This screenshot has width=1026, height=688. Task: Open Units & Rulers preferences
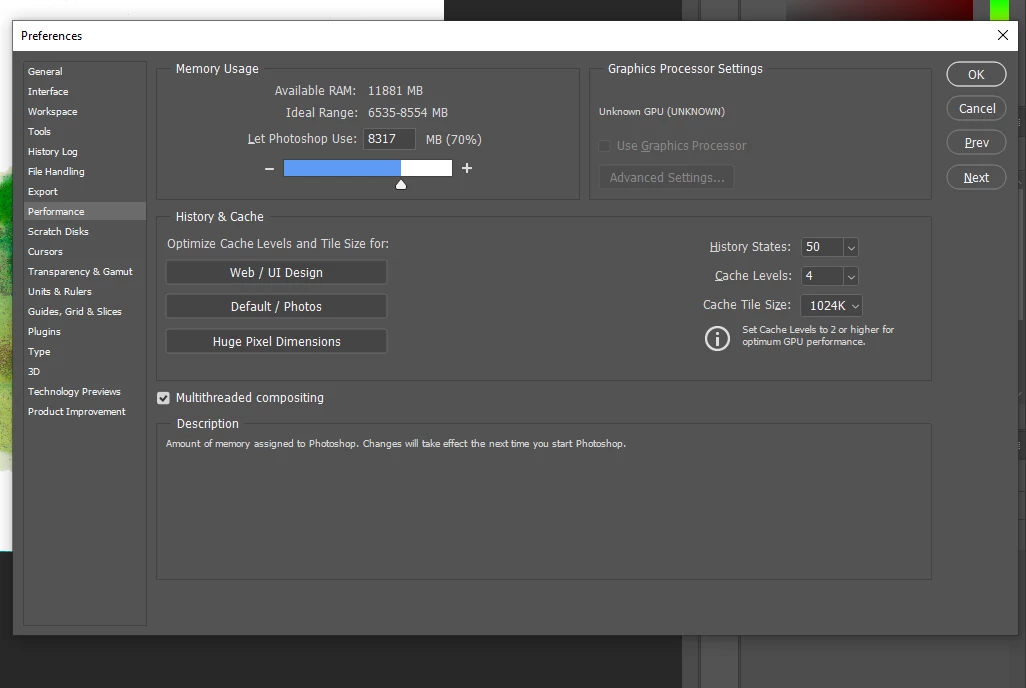tap(84, 291)
